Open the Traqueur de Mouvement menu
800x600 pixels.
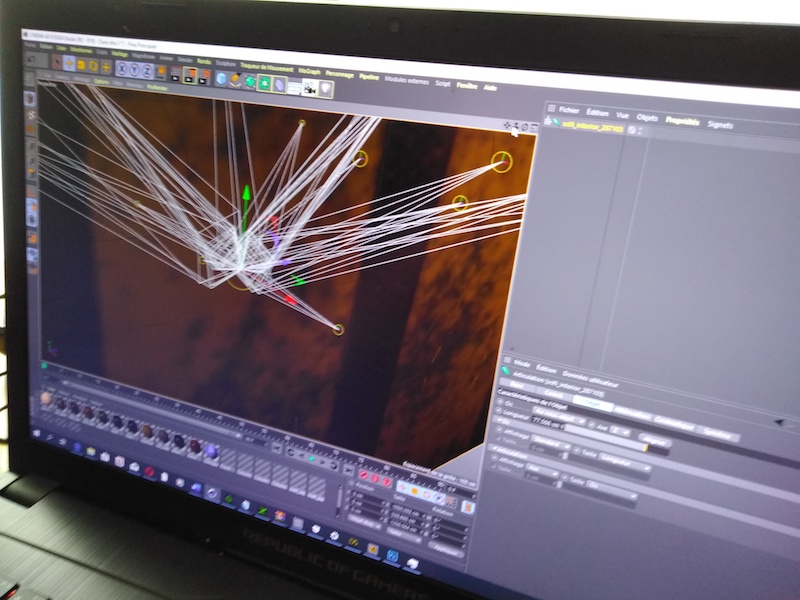267,67
